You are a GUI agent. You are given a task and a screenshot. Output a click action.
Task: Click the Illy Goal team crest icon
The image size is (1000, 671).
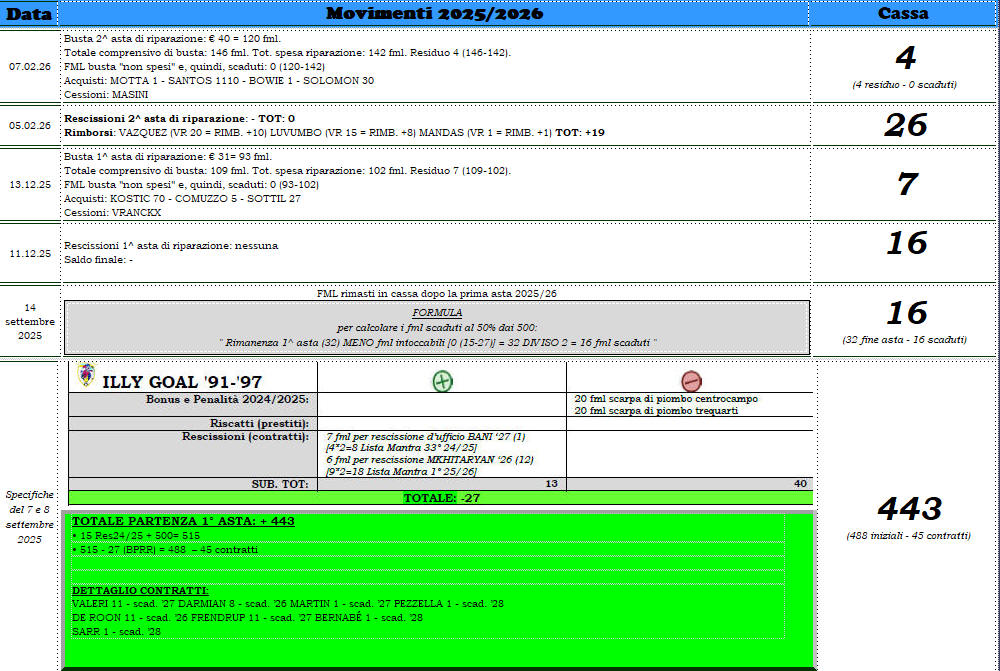click(85, 376)
